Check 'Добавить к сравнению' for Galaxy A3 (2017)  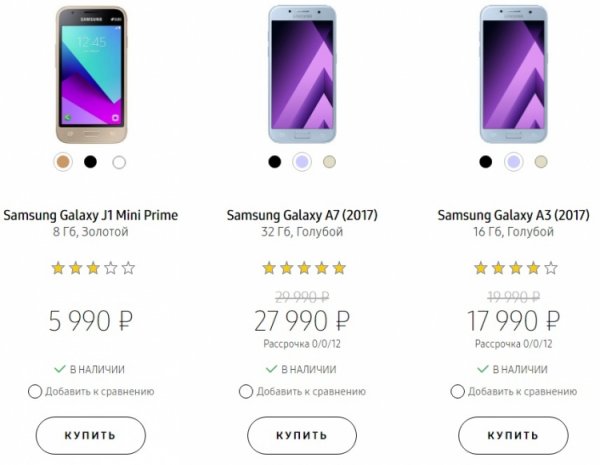click(459, 391)
